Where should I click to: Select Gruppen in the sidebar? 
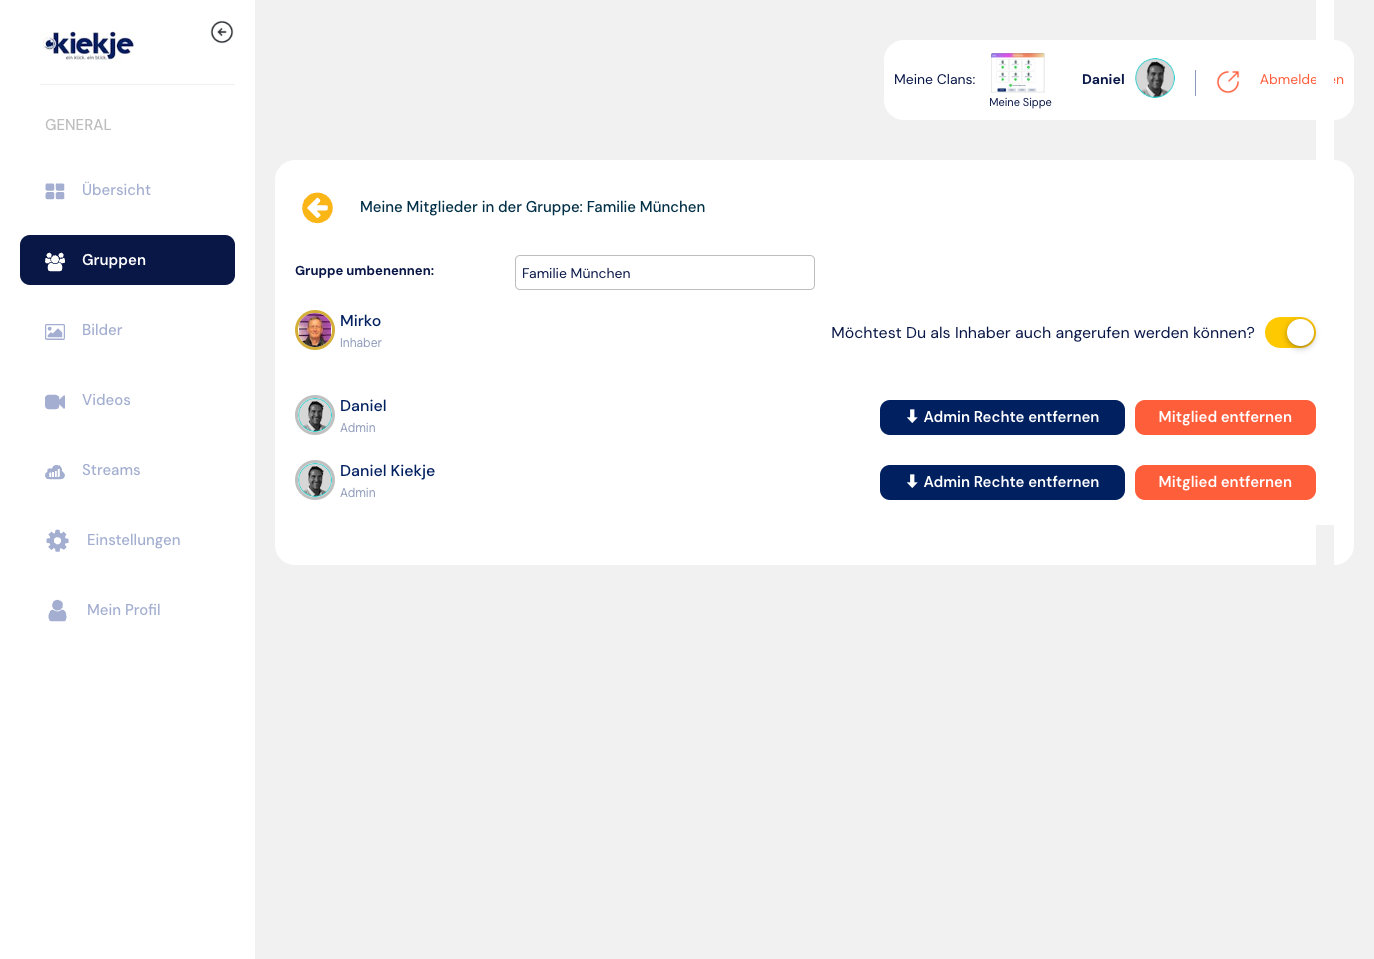(127, 260)
